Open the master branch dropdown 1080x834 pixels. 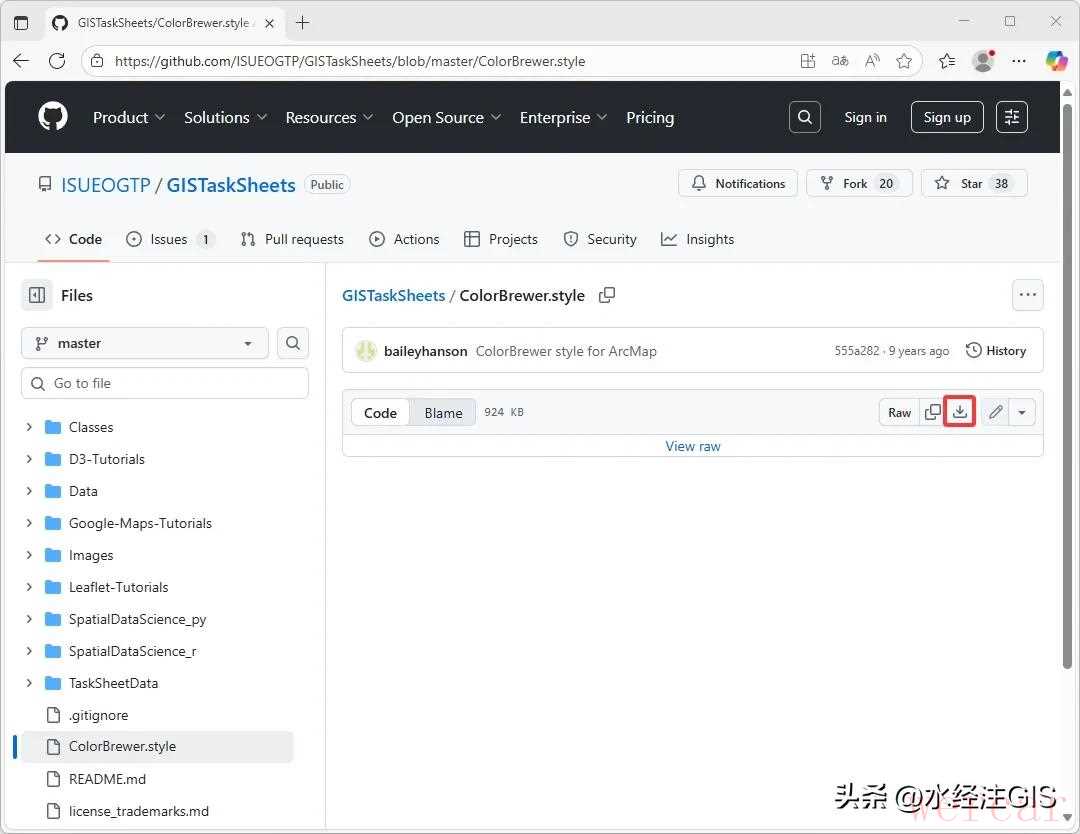click(145, 343)
